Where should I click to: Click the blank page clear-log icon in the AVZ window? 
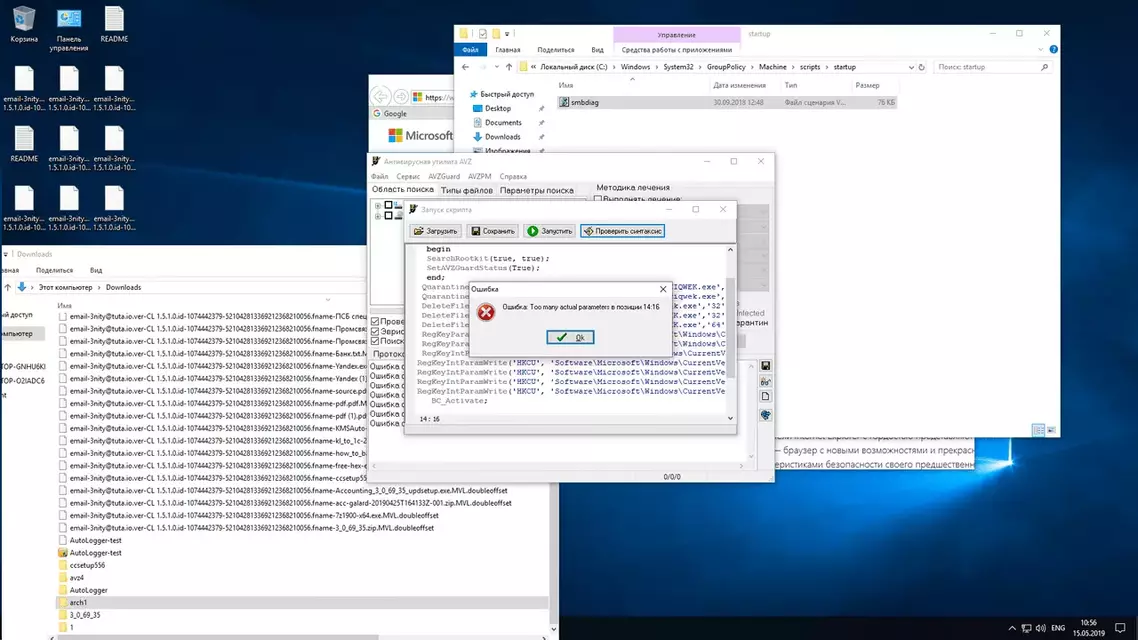point(765,397)
